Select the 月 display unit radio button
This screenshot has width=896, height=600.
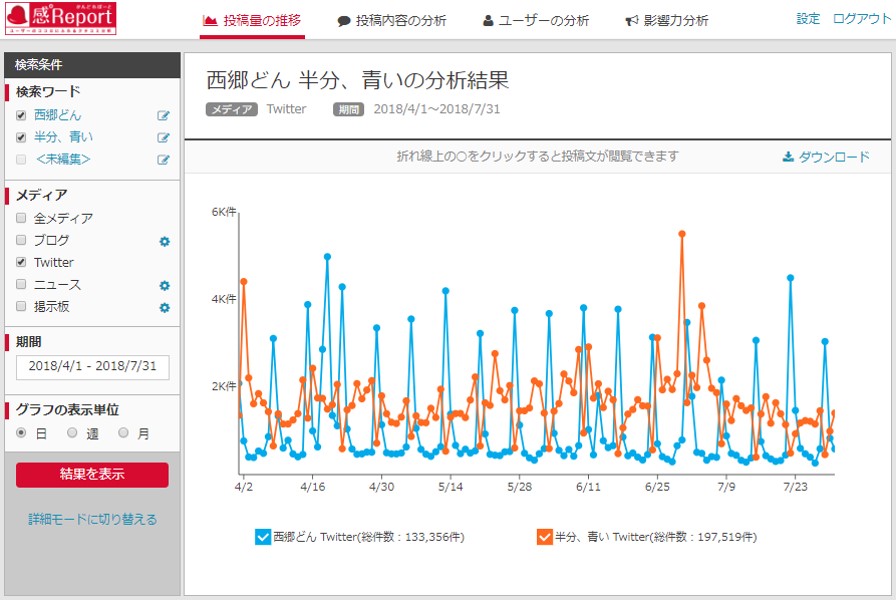[123, 433]
